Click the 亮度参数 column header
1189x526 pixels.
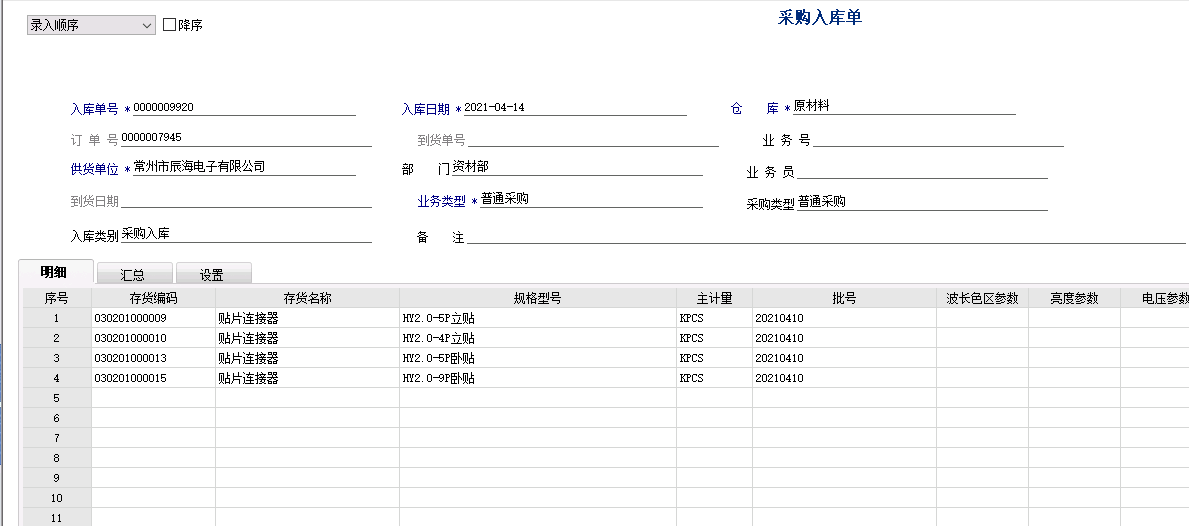click(x=1074, y=298)
